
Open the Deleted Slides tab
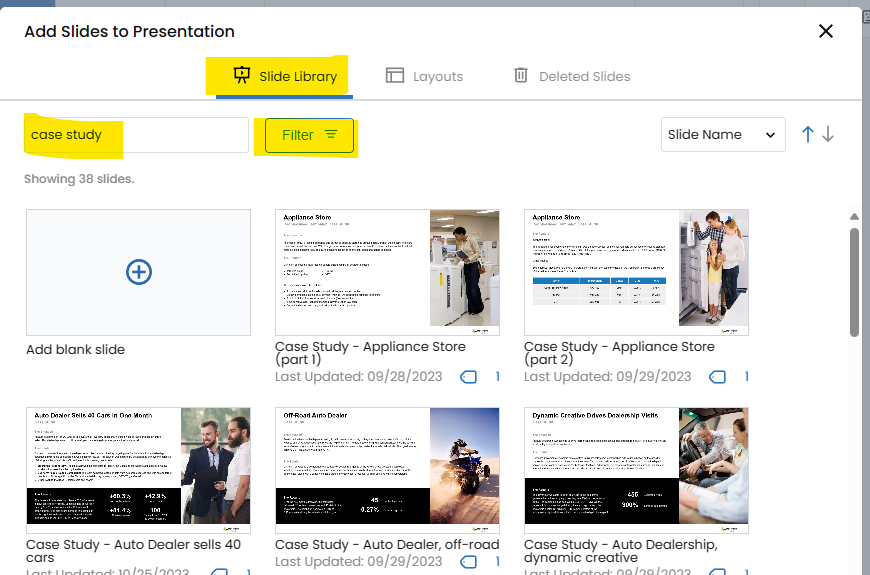[x=572, y=76]
